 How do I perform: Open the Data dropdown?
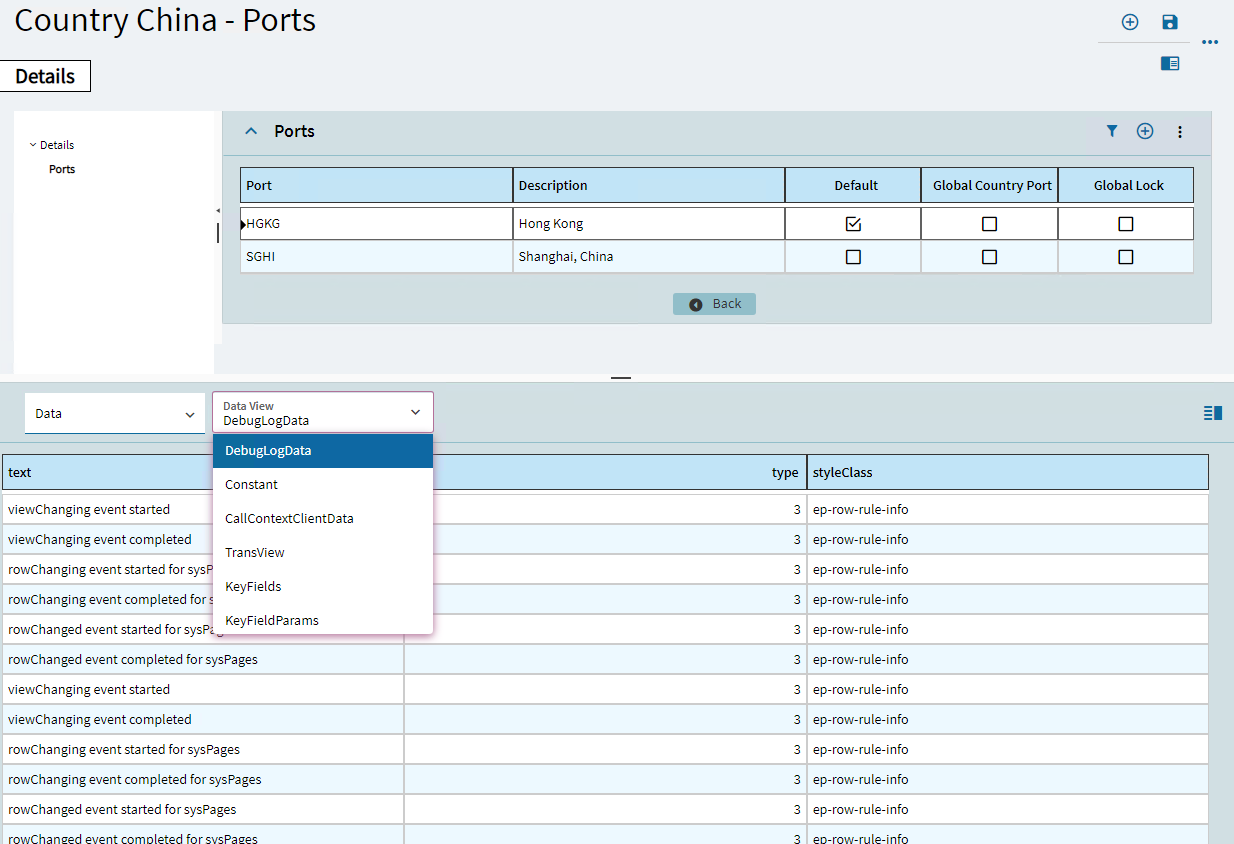(114, 413)
